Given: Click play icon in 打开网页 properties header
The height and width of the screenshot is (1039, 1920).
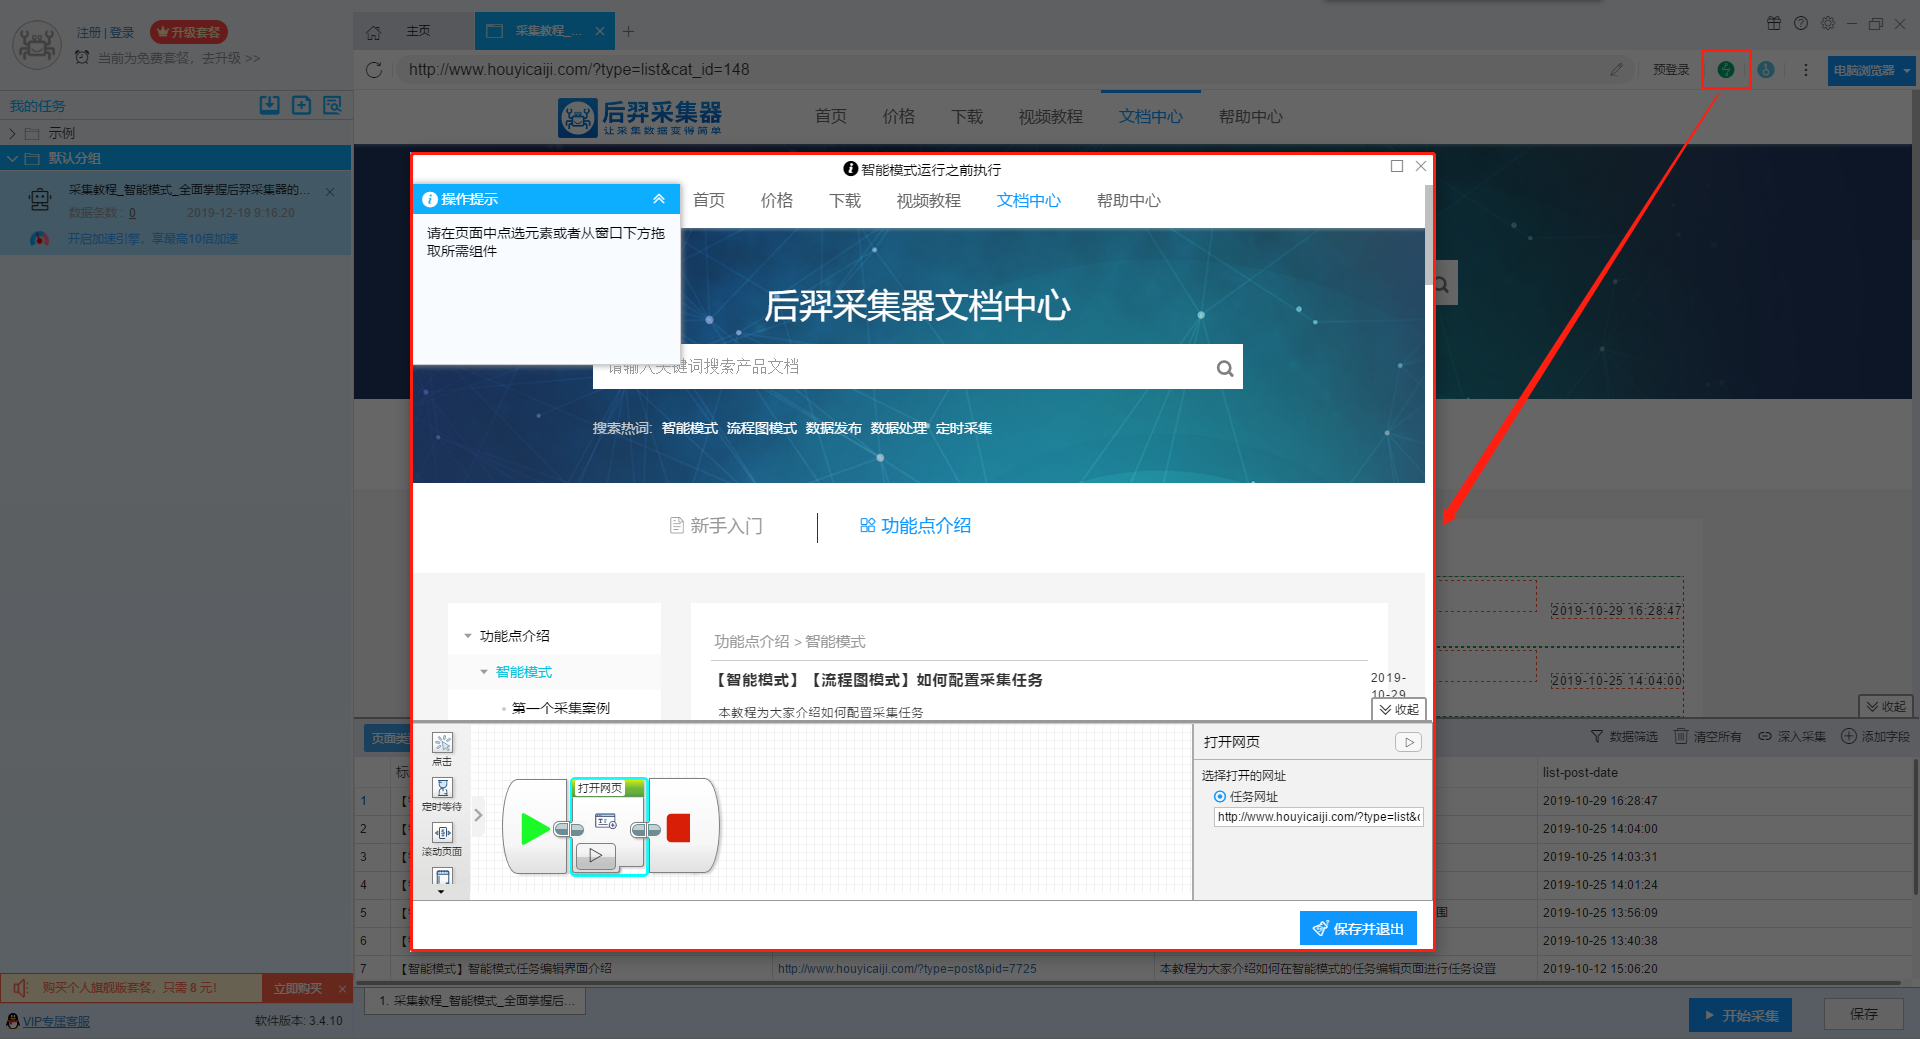Looking at the screenshot, I should (1408, 742).
